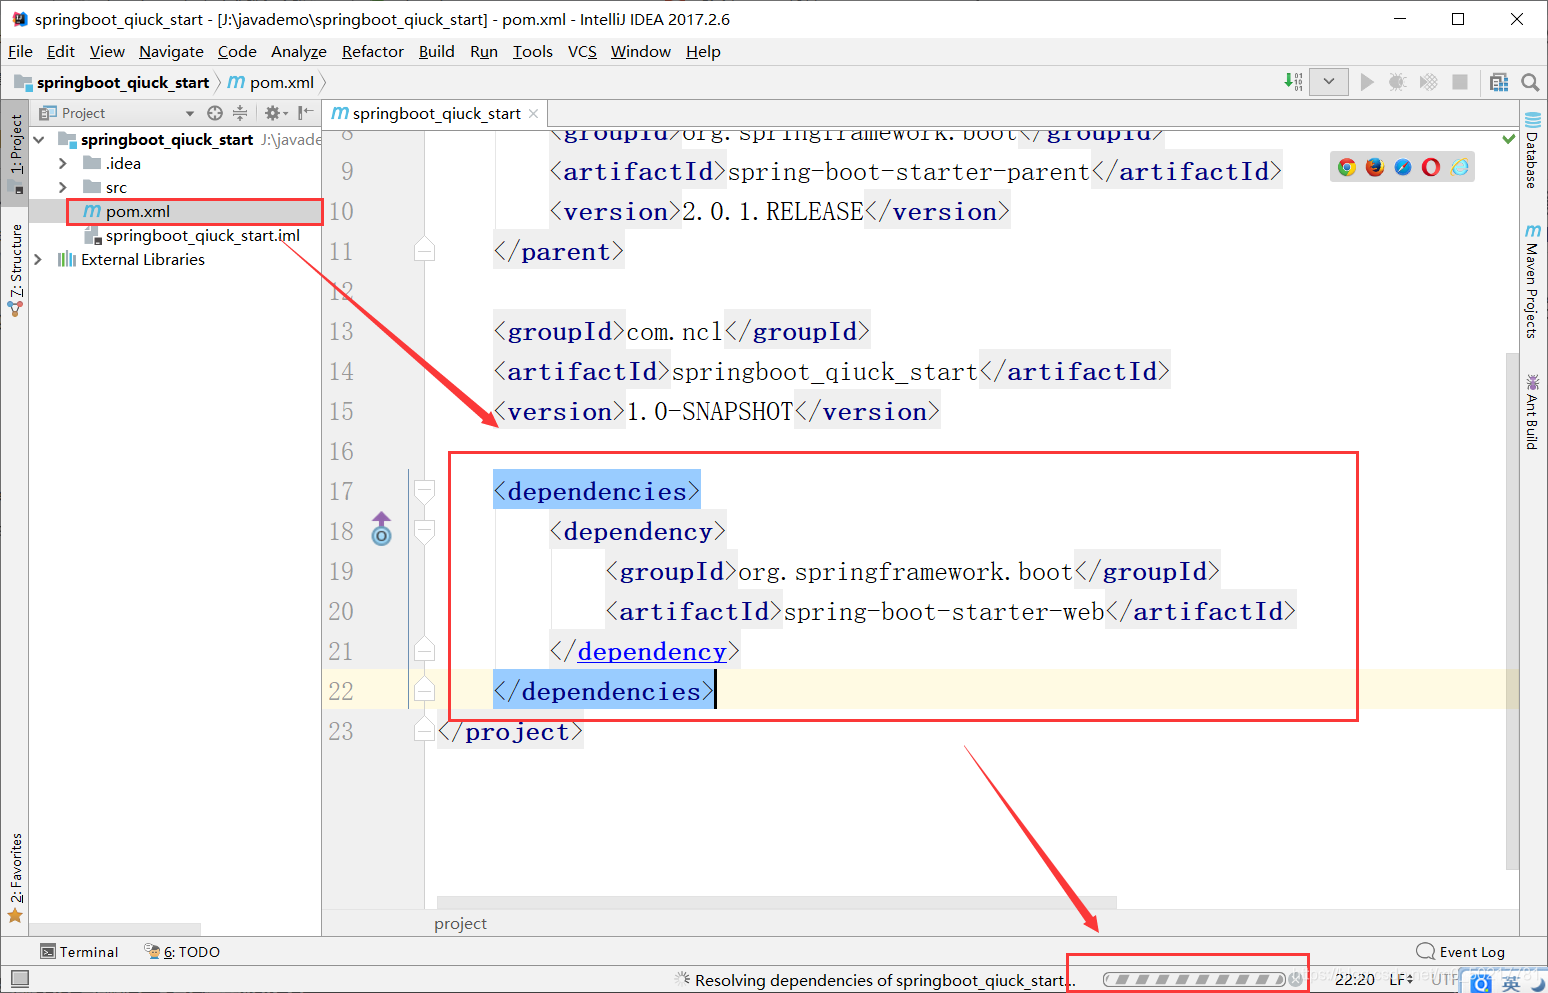Viewport: 1548px width, 993px height.
Task: Toggle the 2: Favorites tool window
Action: coord(15,877)
